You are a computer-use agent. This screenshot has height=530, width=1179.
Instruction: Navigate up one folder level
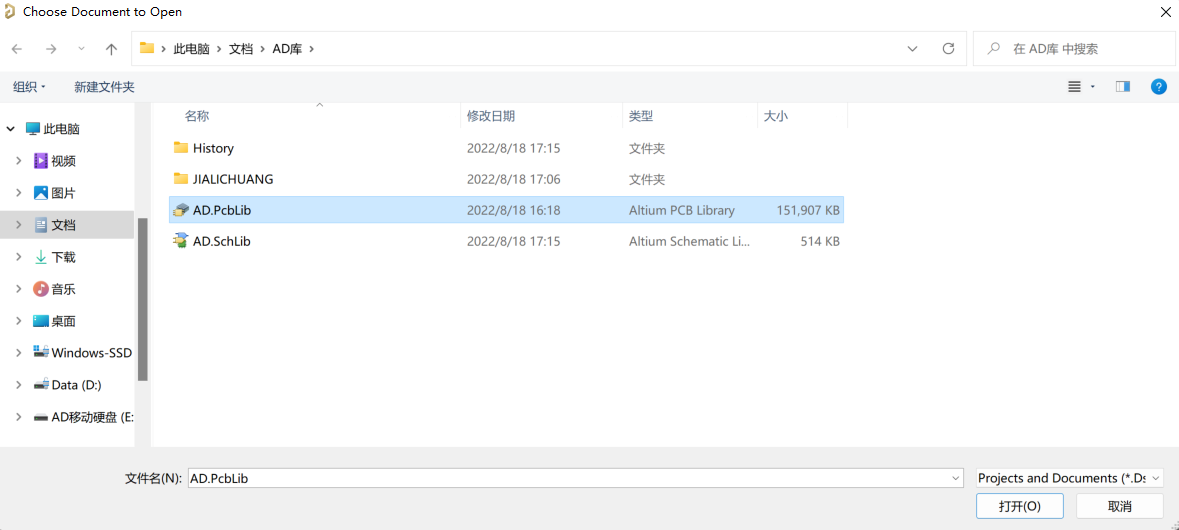click(x=111, y=49)
